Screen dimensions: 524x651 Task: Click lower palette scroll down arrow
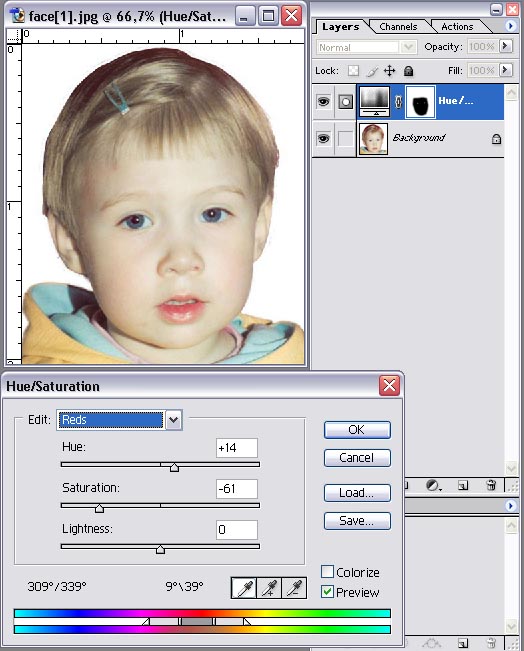(x=511, y=626)
